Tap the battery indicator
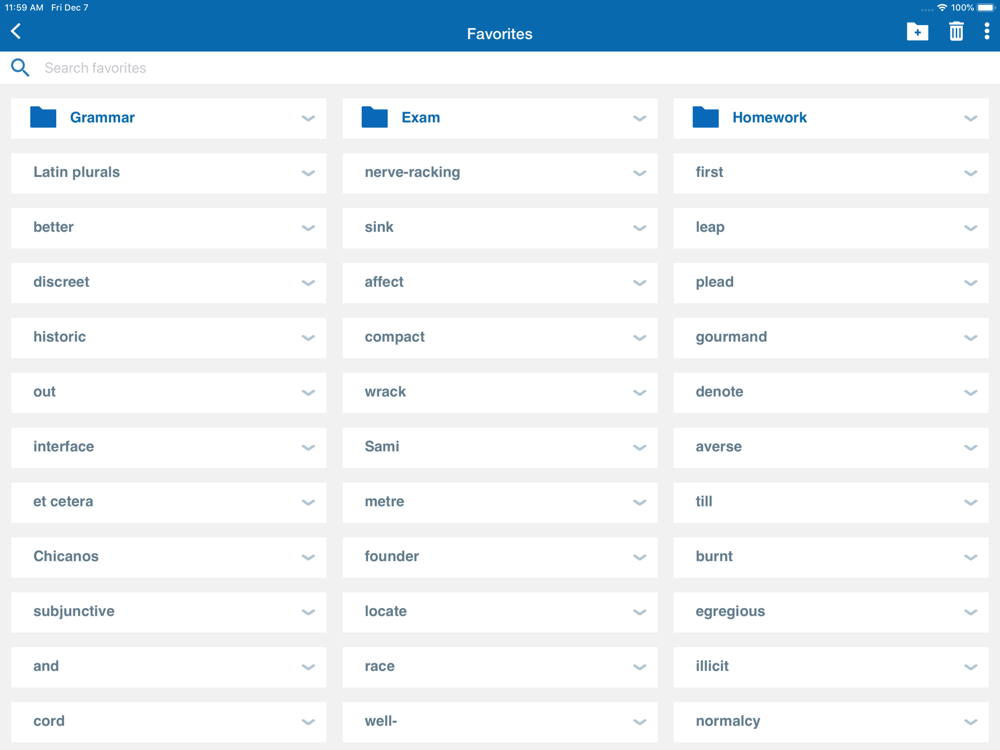 coord(985,8)
